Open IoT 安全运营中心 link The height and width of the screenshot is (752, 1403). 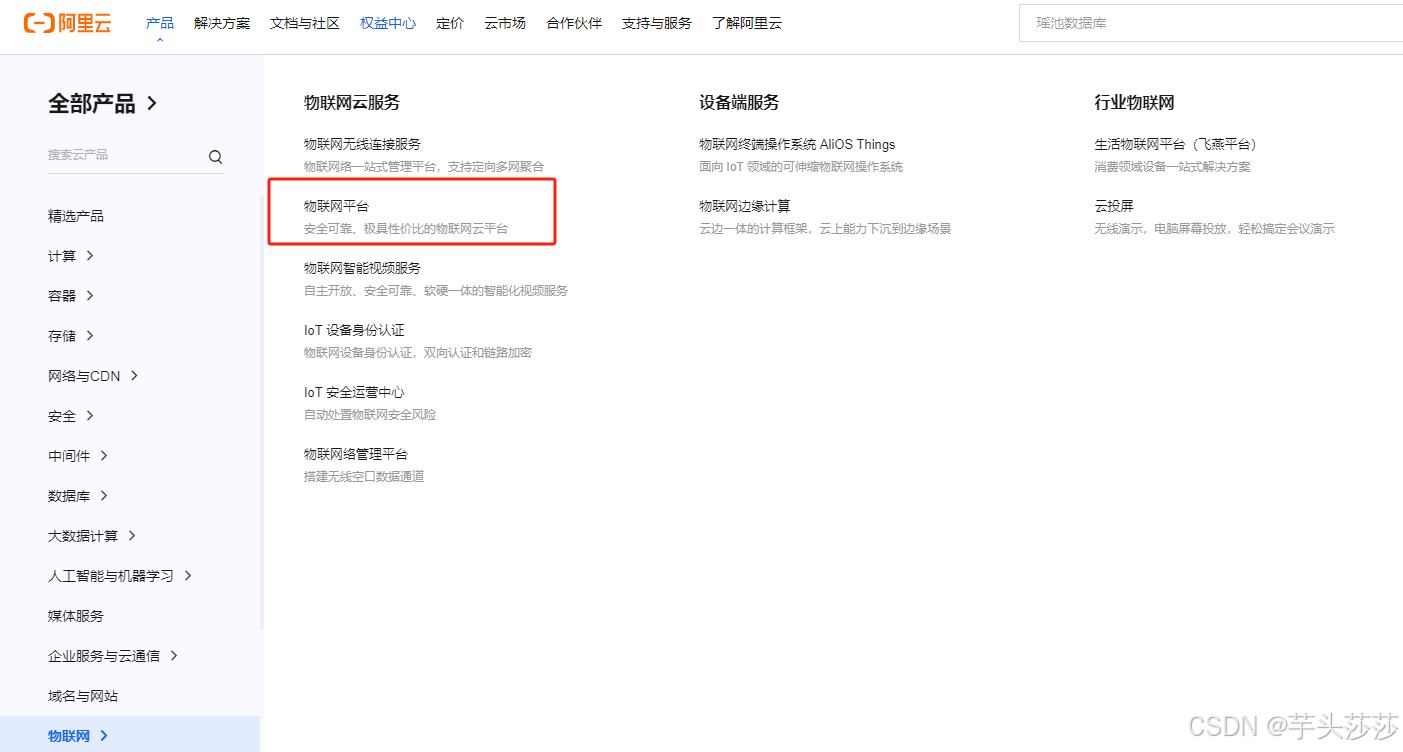(x=354, y=392)
